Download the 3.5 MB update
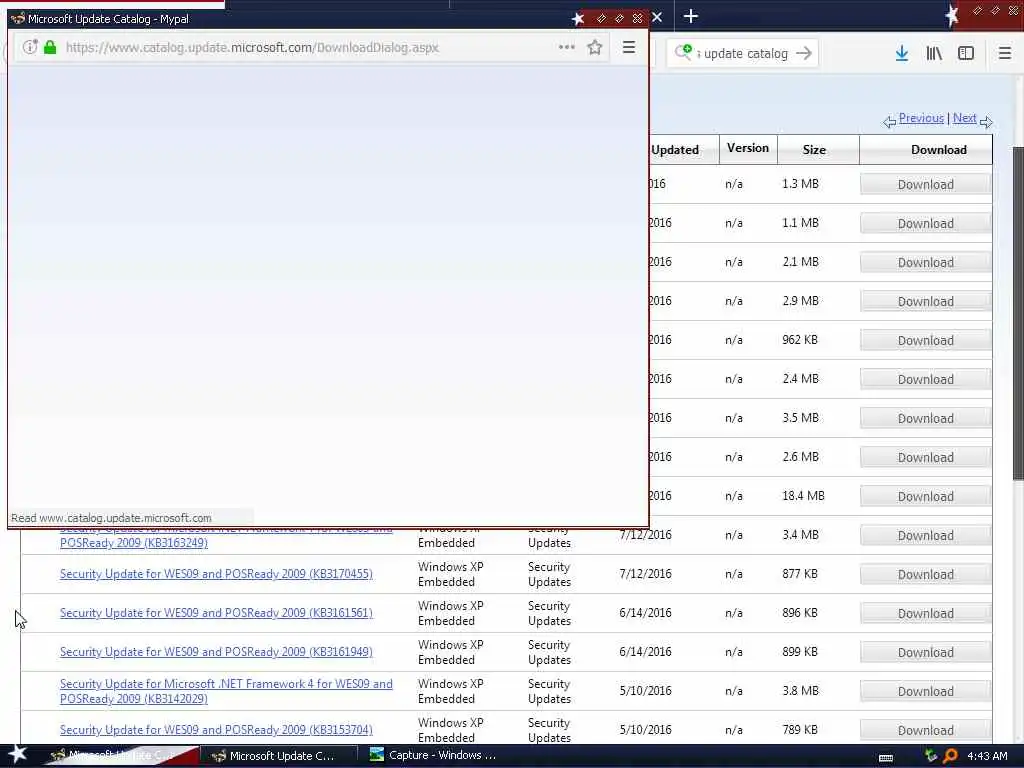The image size is (1024, 768). pos(925,418)
